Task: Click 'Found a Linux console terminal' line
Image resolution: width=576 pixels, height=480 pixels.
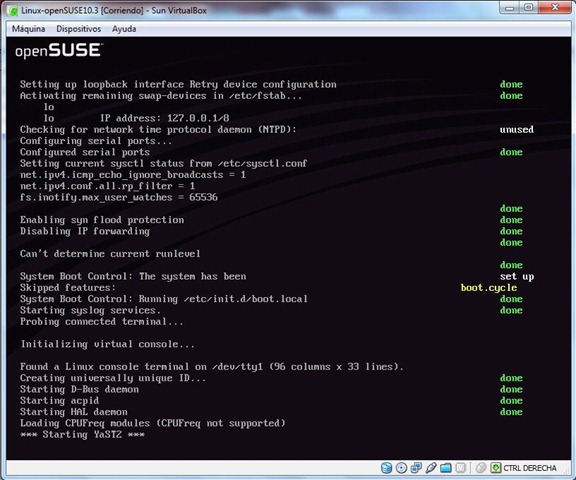Action: [212, 367]
